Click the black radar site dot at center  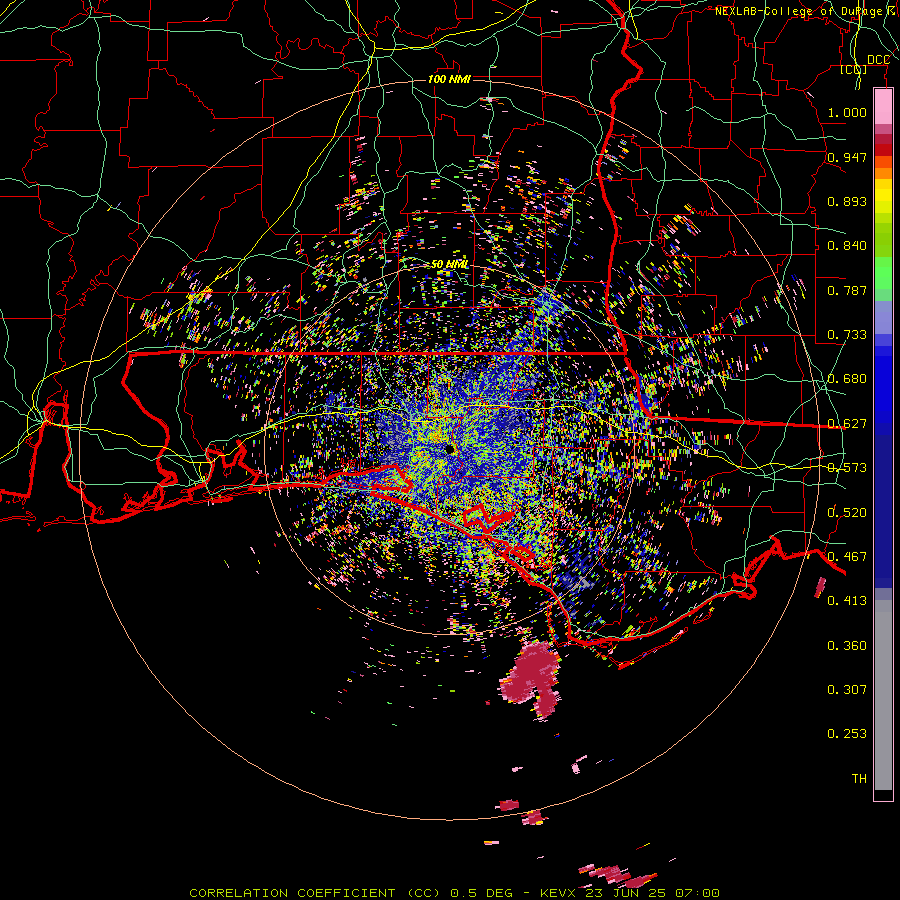click(449, 449)
